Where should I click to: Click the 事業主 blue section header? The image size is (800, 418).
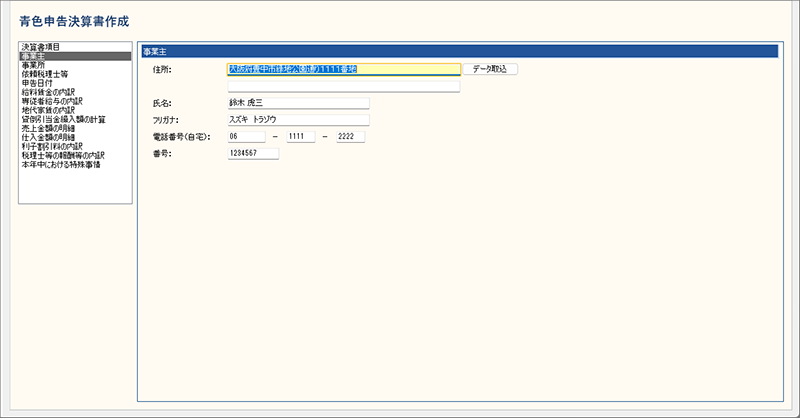tap(460, 52)
